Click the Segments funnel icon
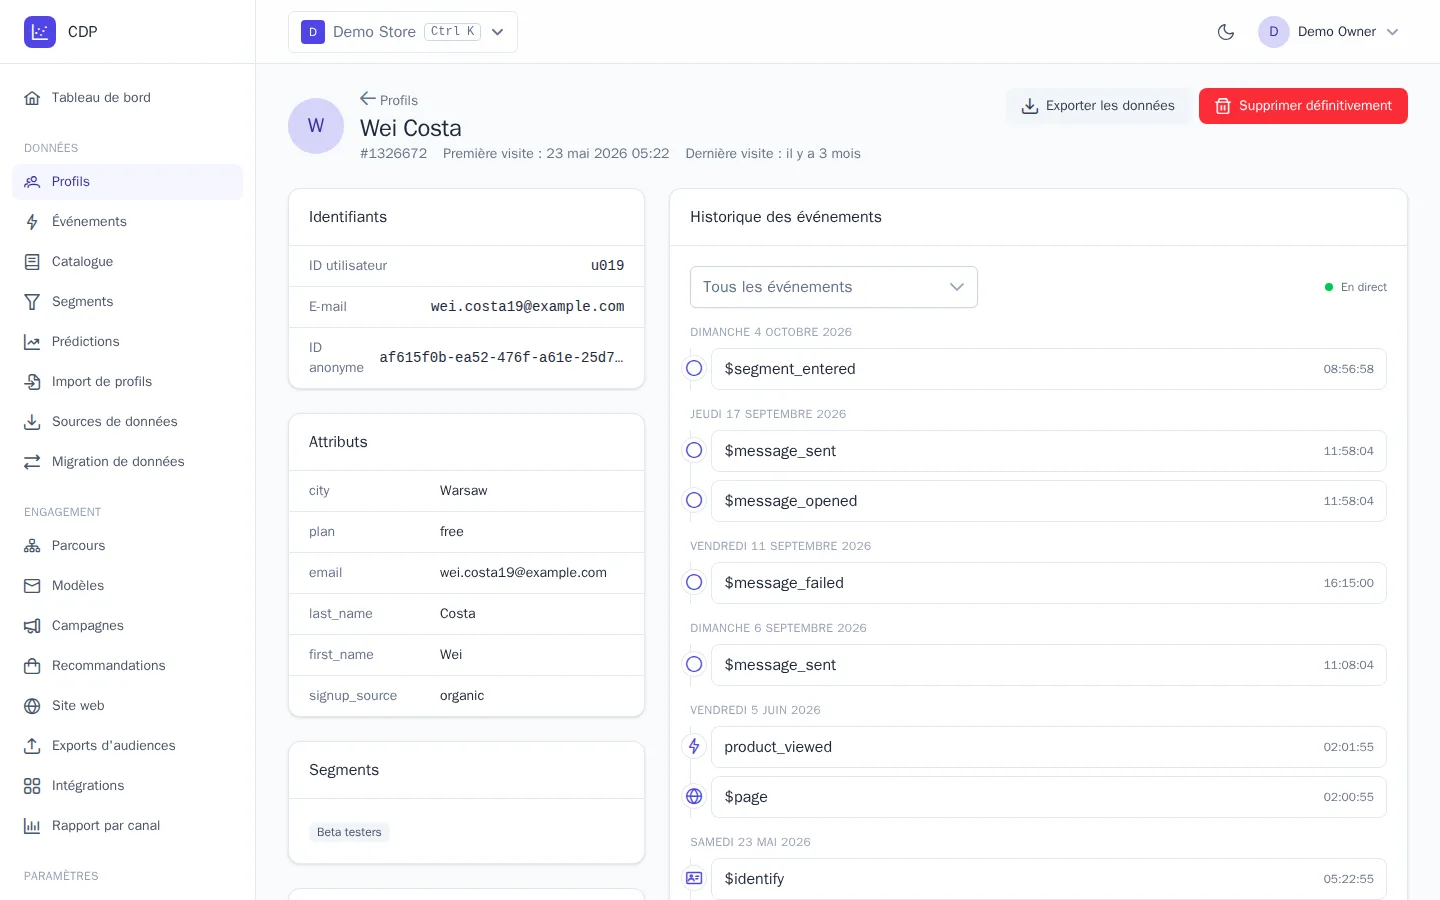Viewport: 1440px width, 900px height. pyautogui.click(x=32, y=302)
